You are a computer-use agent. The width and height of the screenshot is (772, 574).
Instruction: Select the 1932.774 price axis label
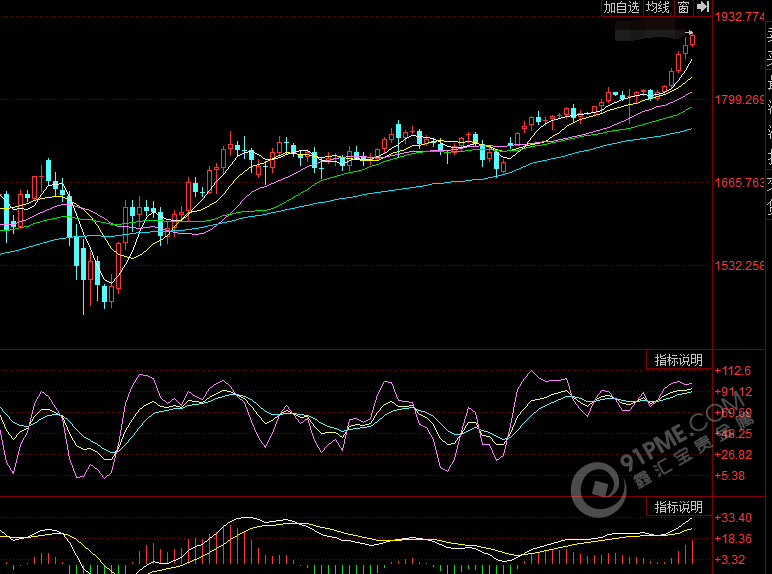(x=740, y=17)
